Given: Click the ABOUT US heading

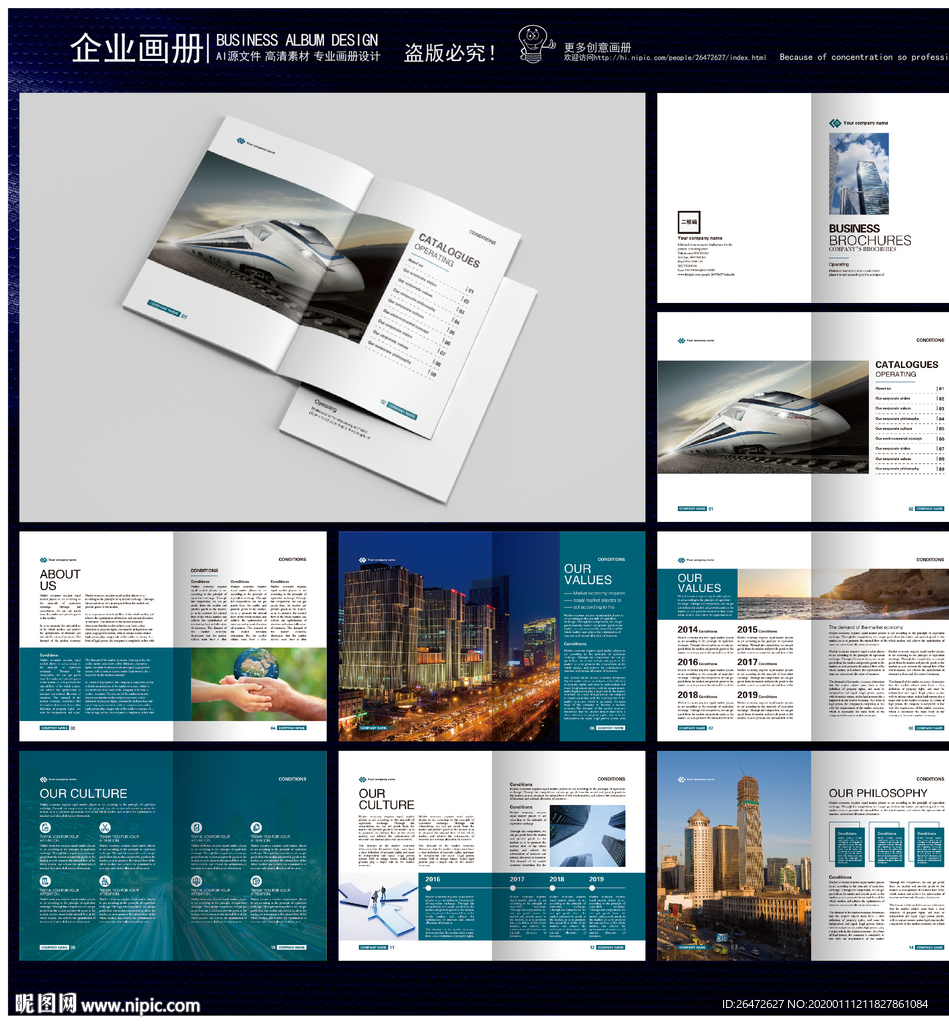Looking at the screenshot, I should [x=59, y=580].
